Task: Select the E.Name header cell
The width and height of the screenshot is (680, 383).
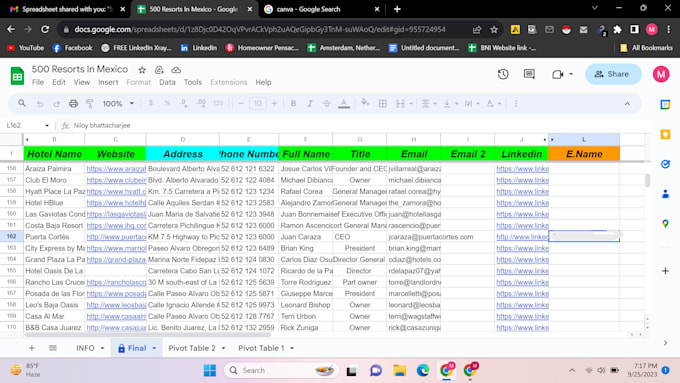Action: point(584,154)
